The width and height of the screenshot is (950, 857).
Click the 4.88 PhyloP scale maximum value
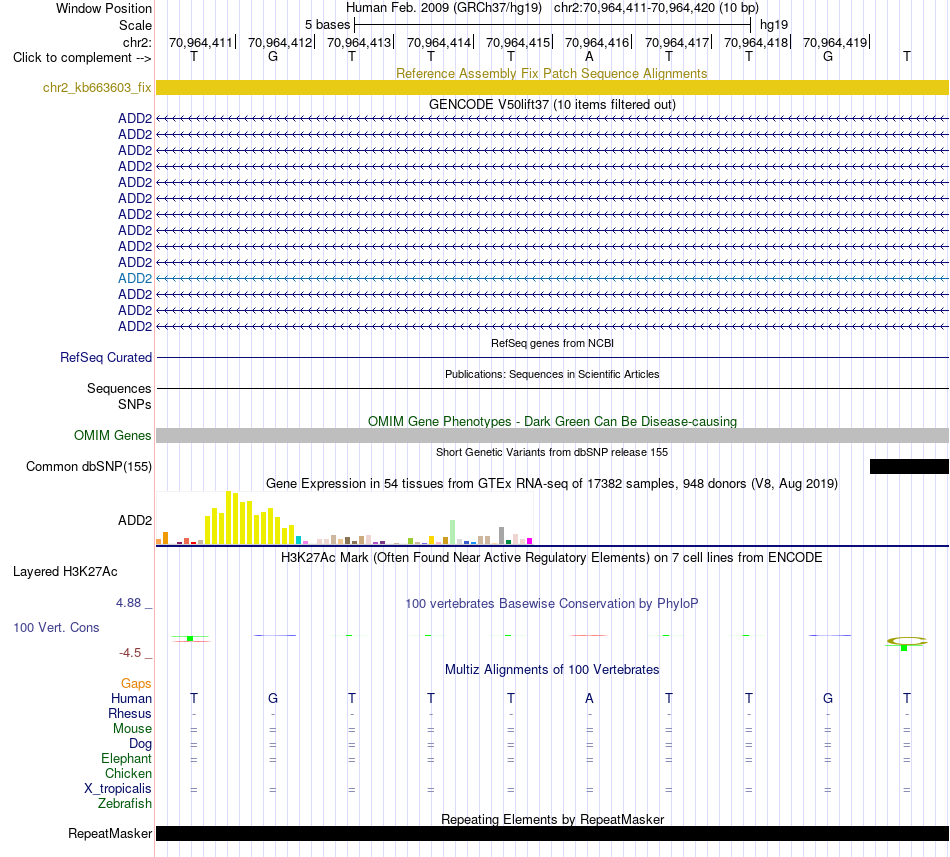click(128, 603)
